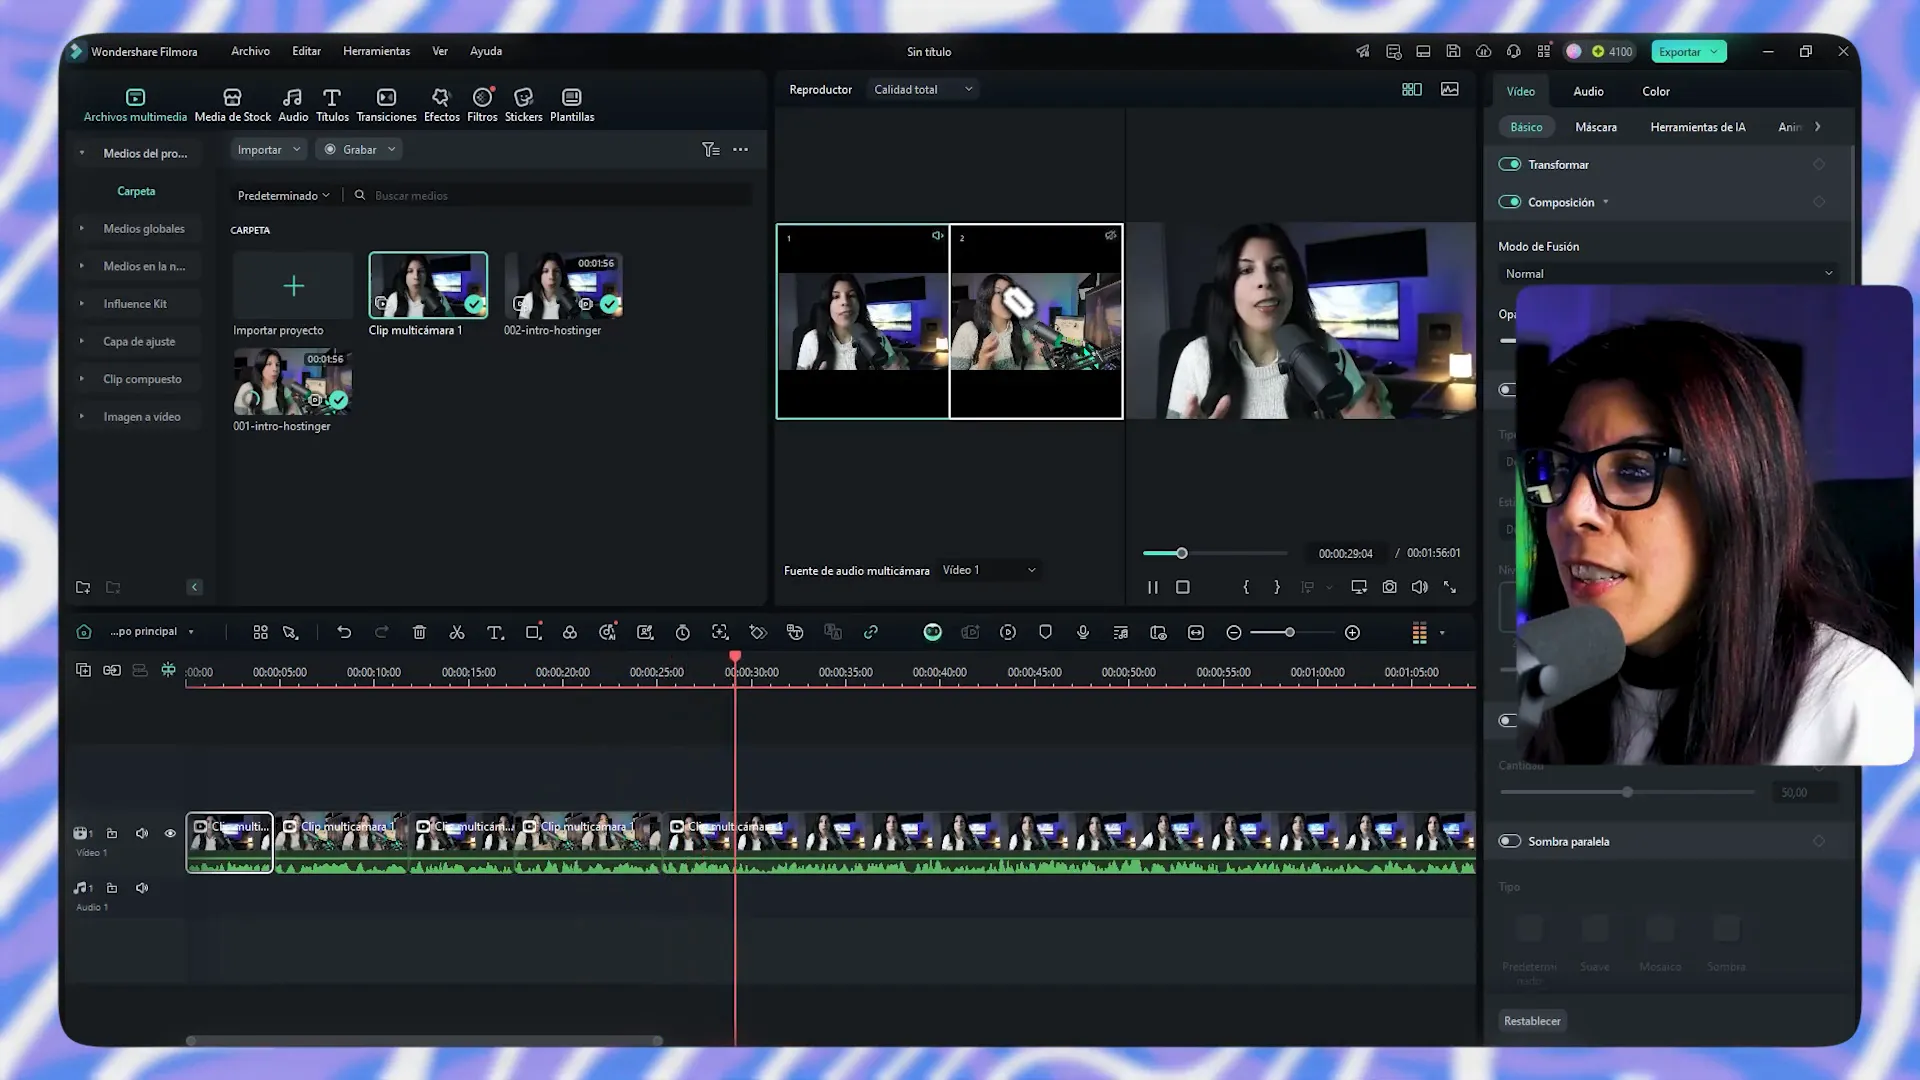1920x1080 pixels.
Task: Click the grid layout icon above the preview
Action: click(x=1412, y=89)
